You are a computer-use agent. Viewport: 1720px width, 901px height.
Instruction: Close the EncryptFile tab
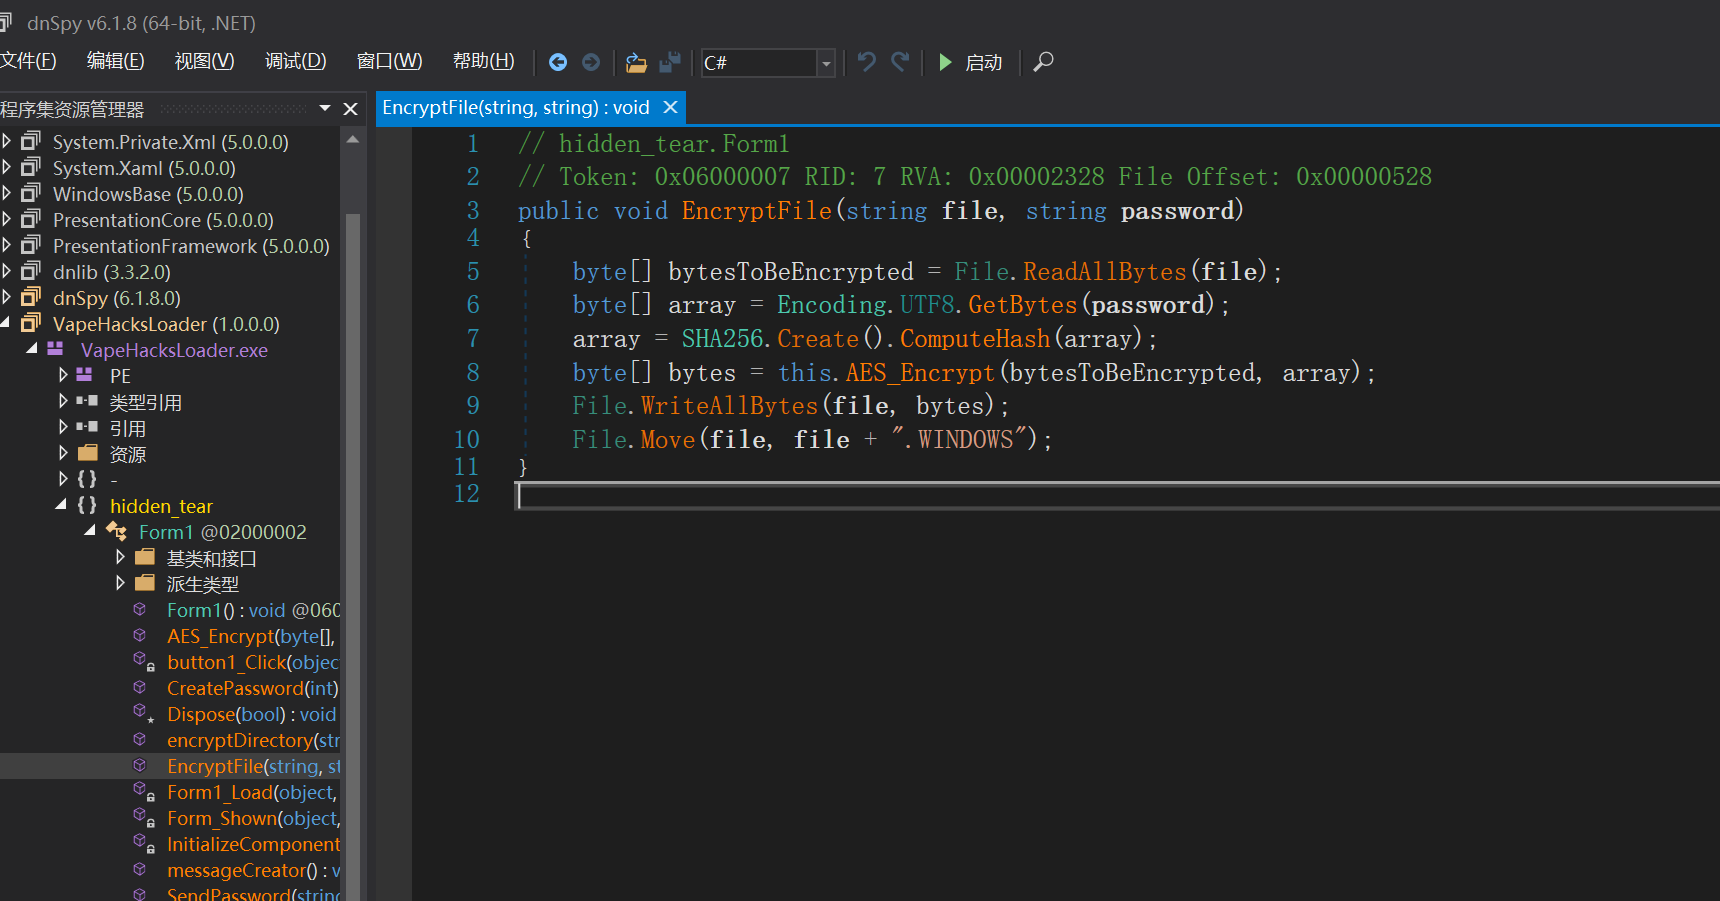point(671,107)
